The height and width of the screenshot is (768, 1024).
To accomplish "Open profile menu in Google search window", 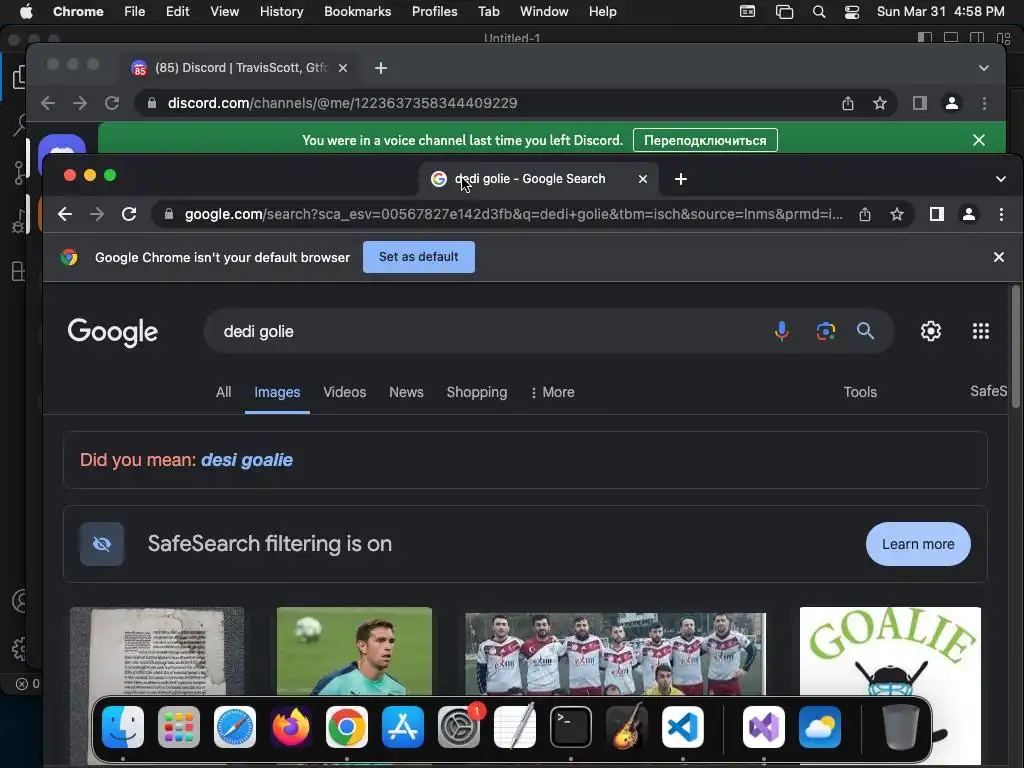I will tap(969, 214).
